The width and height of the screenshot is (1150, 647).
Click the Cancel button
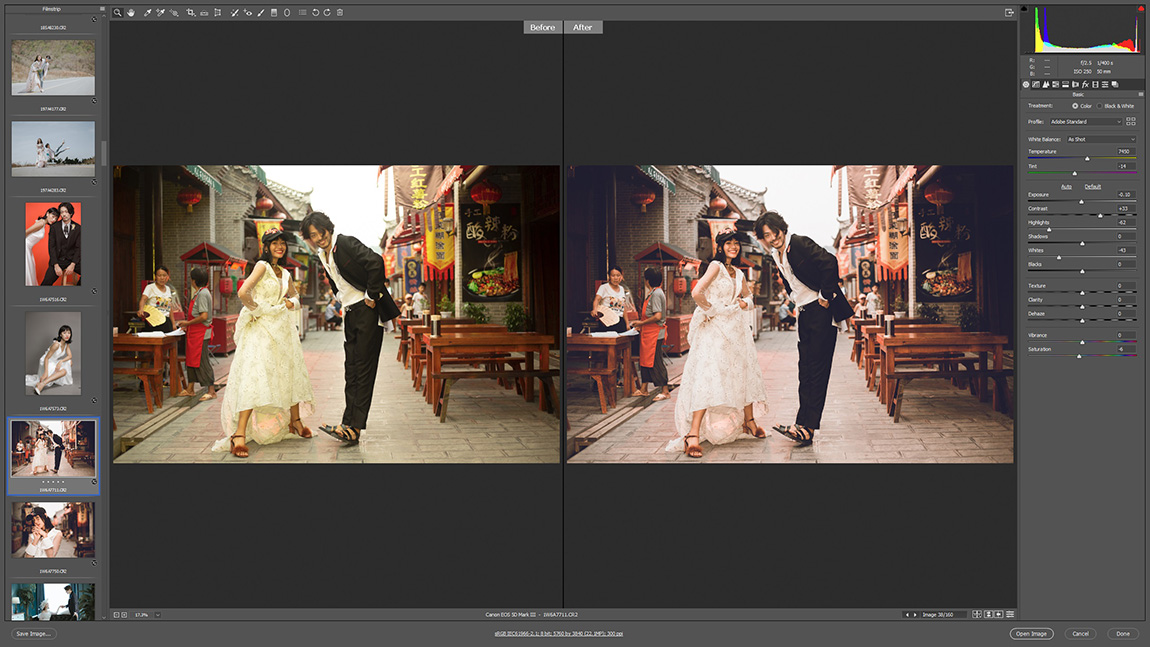point(1080,634)
